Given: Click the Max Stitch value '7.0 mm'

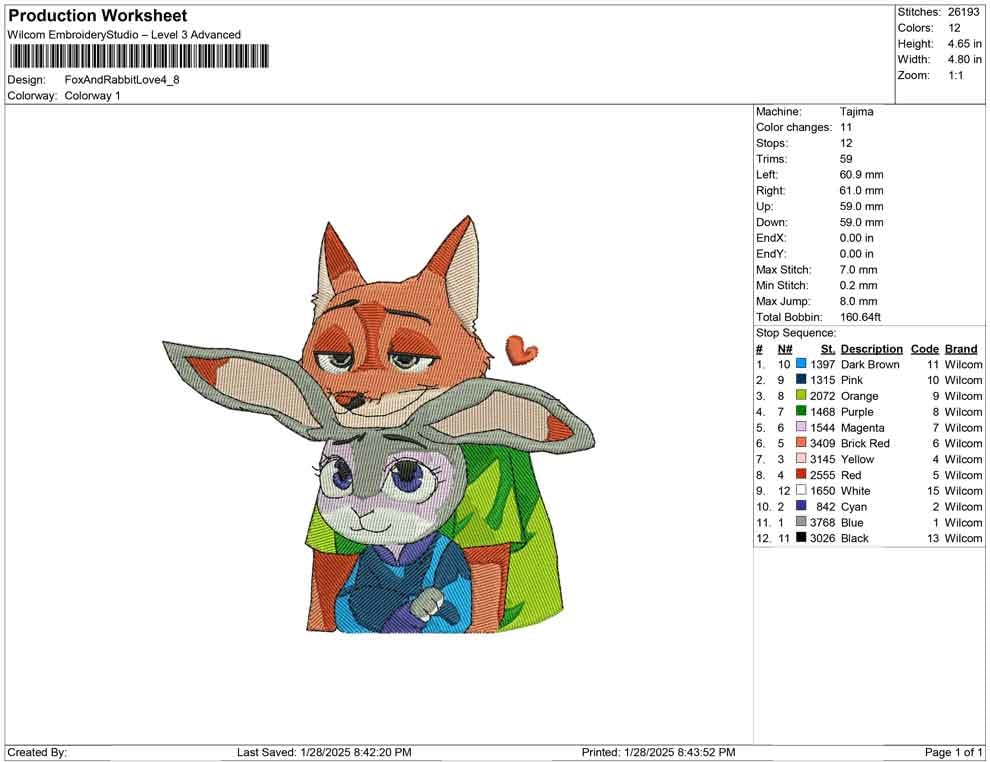Looking at the screenshot, I should 858,270.
